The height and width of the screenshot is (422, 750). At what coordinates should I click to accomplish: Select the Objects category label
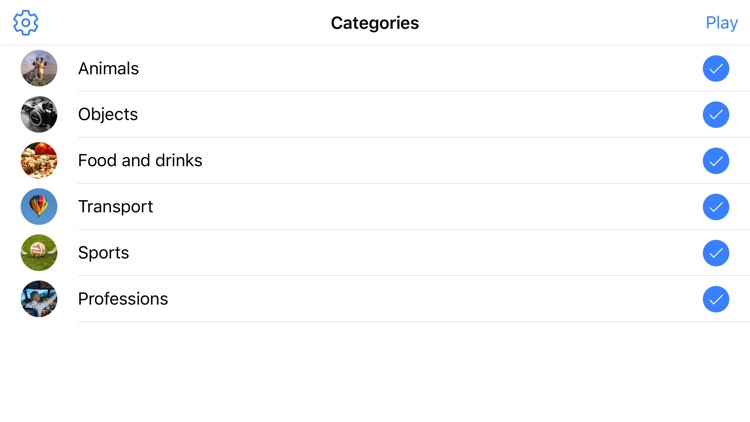(108, 114)
